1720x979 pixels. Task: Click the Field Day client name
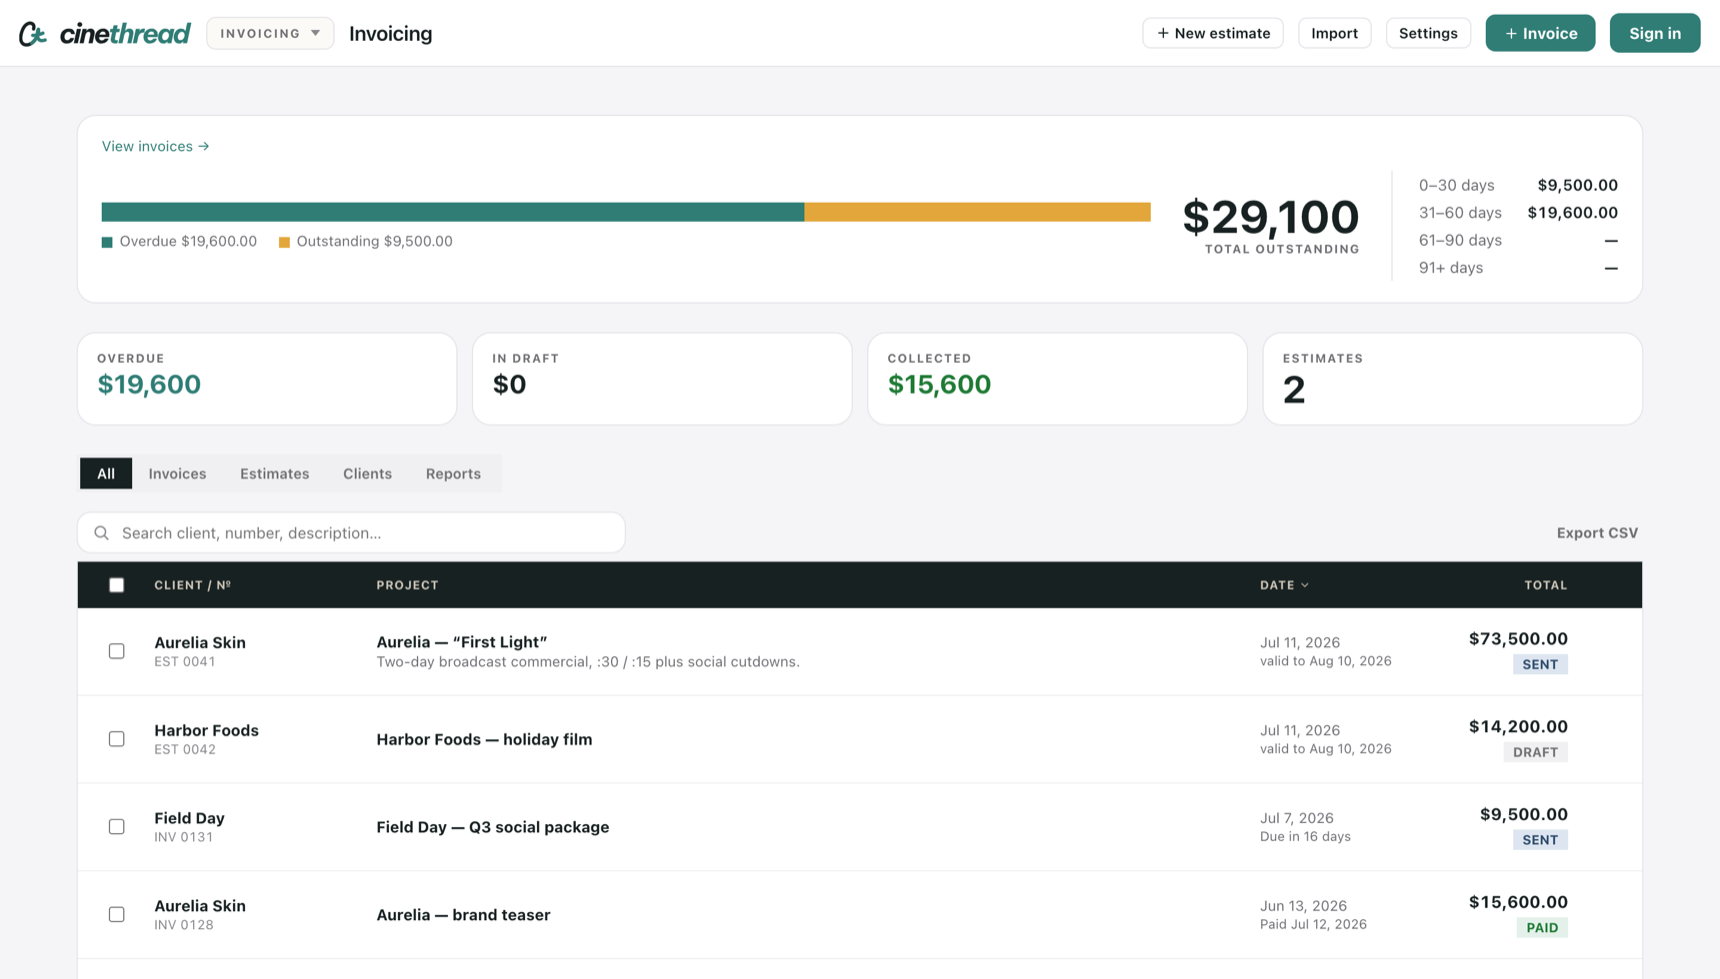click(189, 819)
